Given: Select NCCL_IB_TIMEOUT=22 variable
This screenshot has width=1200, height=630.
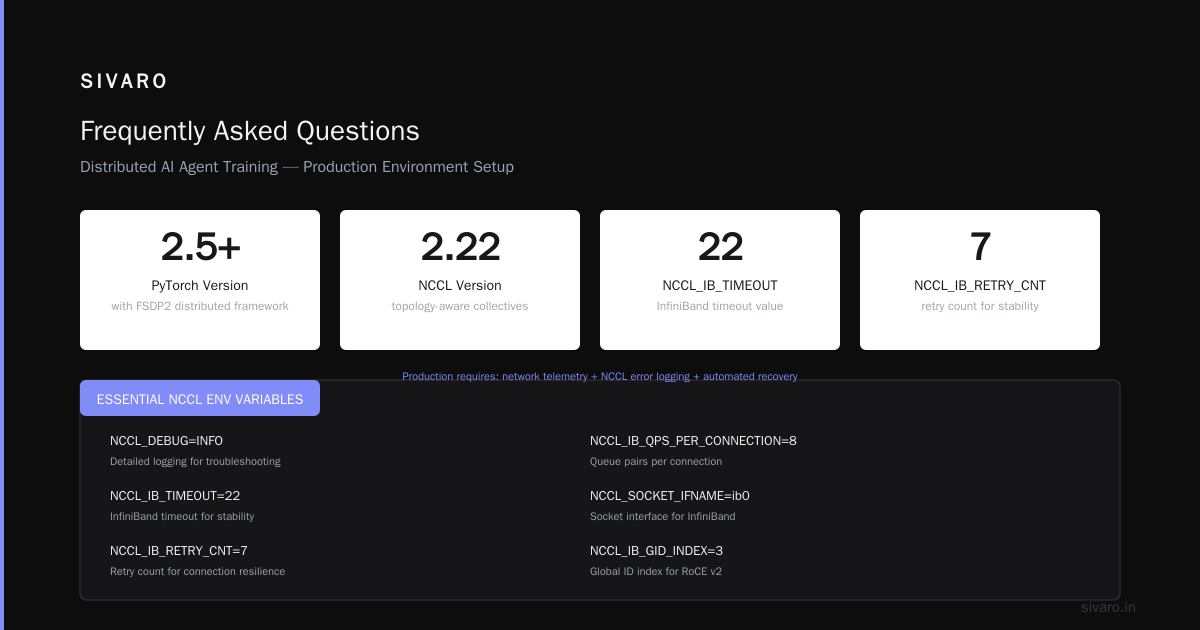Looking at the screenshot, I should pos(175,496).
